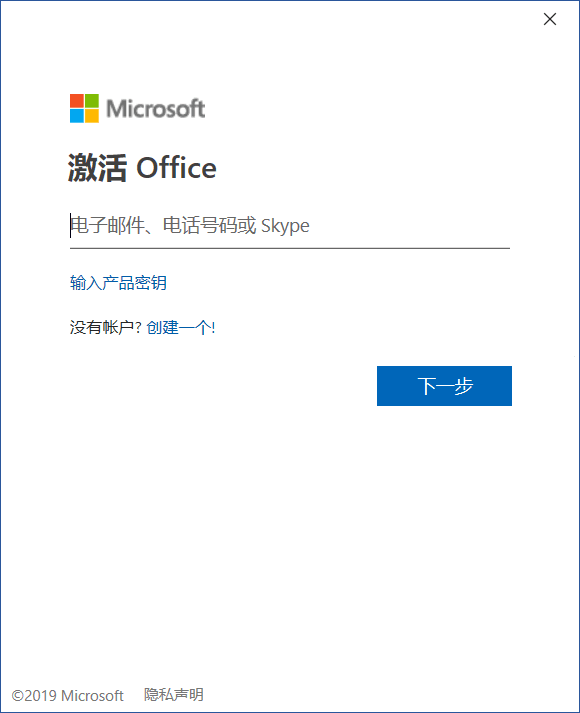Screen dimensions: 580x713
Task: Click the green square of Microsoft logo
Action: coord(92,101)
